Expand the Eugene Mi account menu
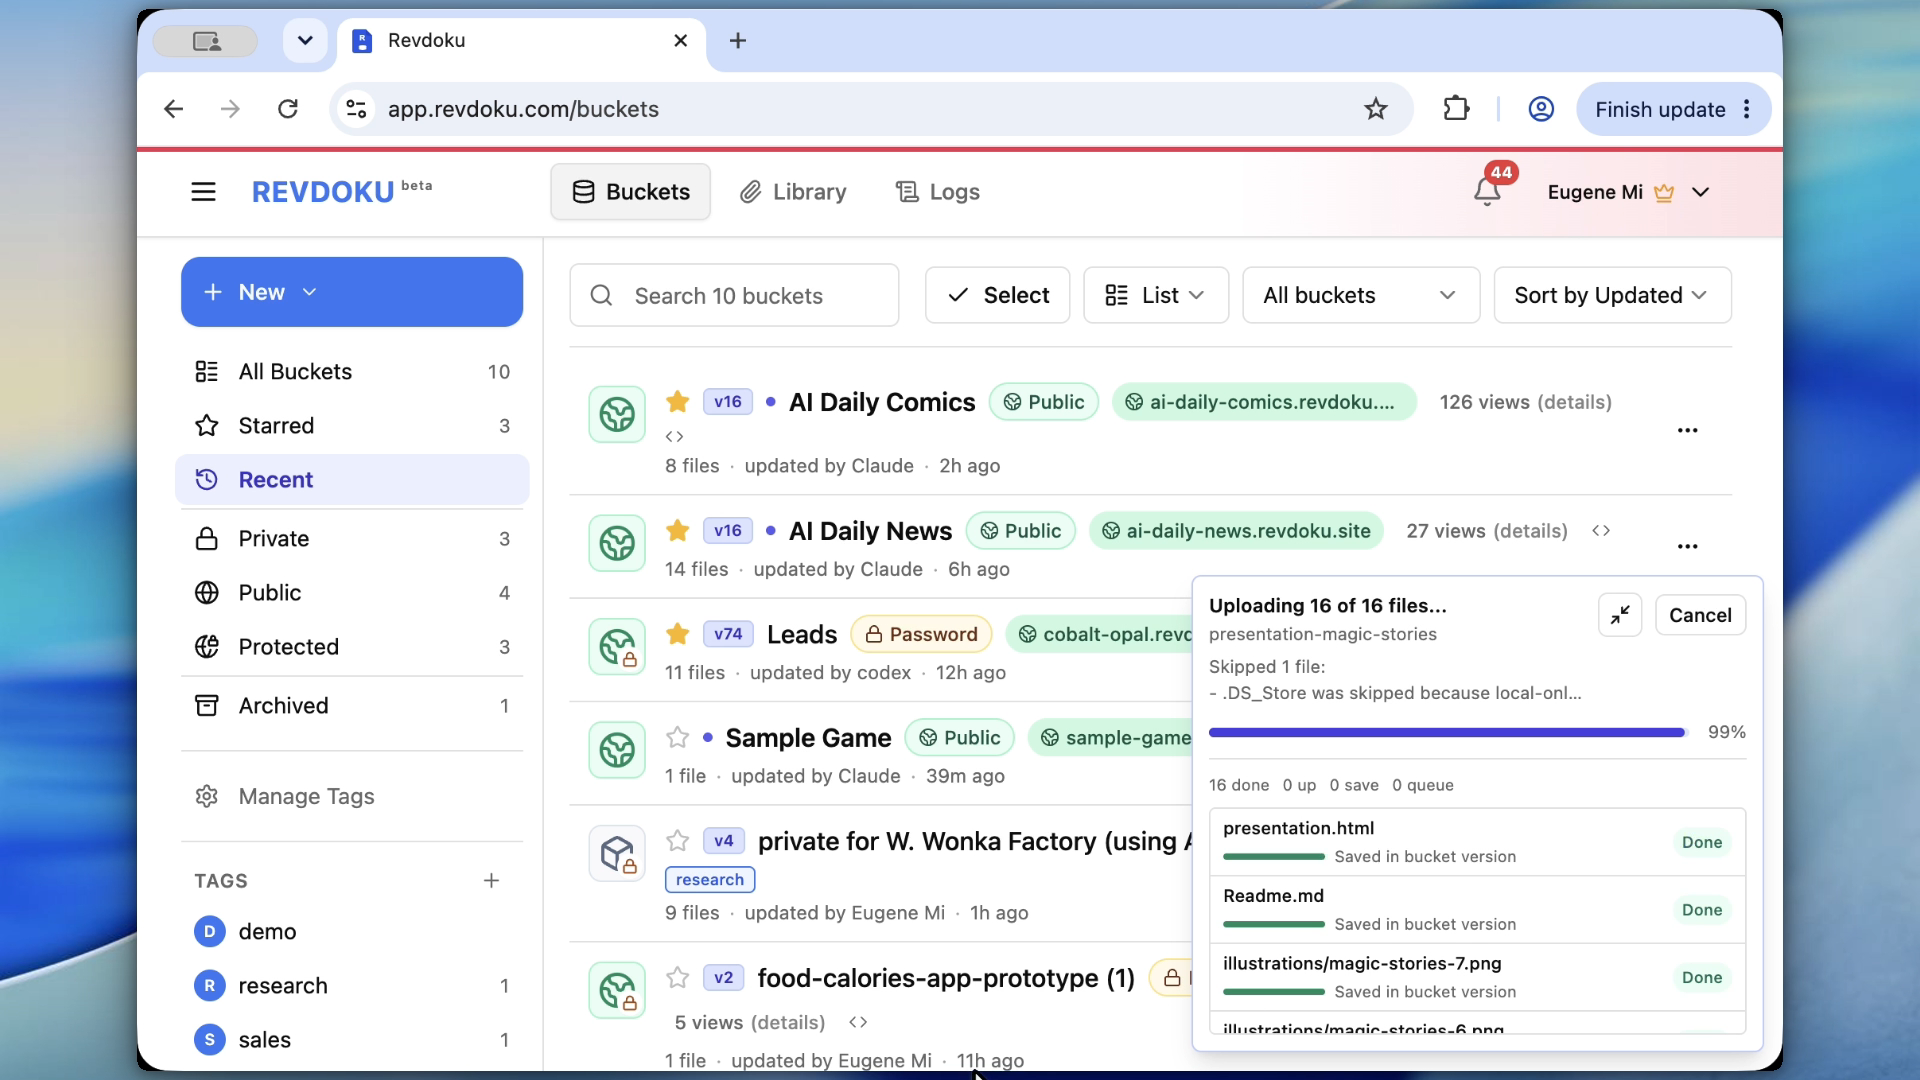 (1628, 192)
